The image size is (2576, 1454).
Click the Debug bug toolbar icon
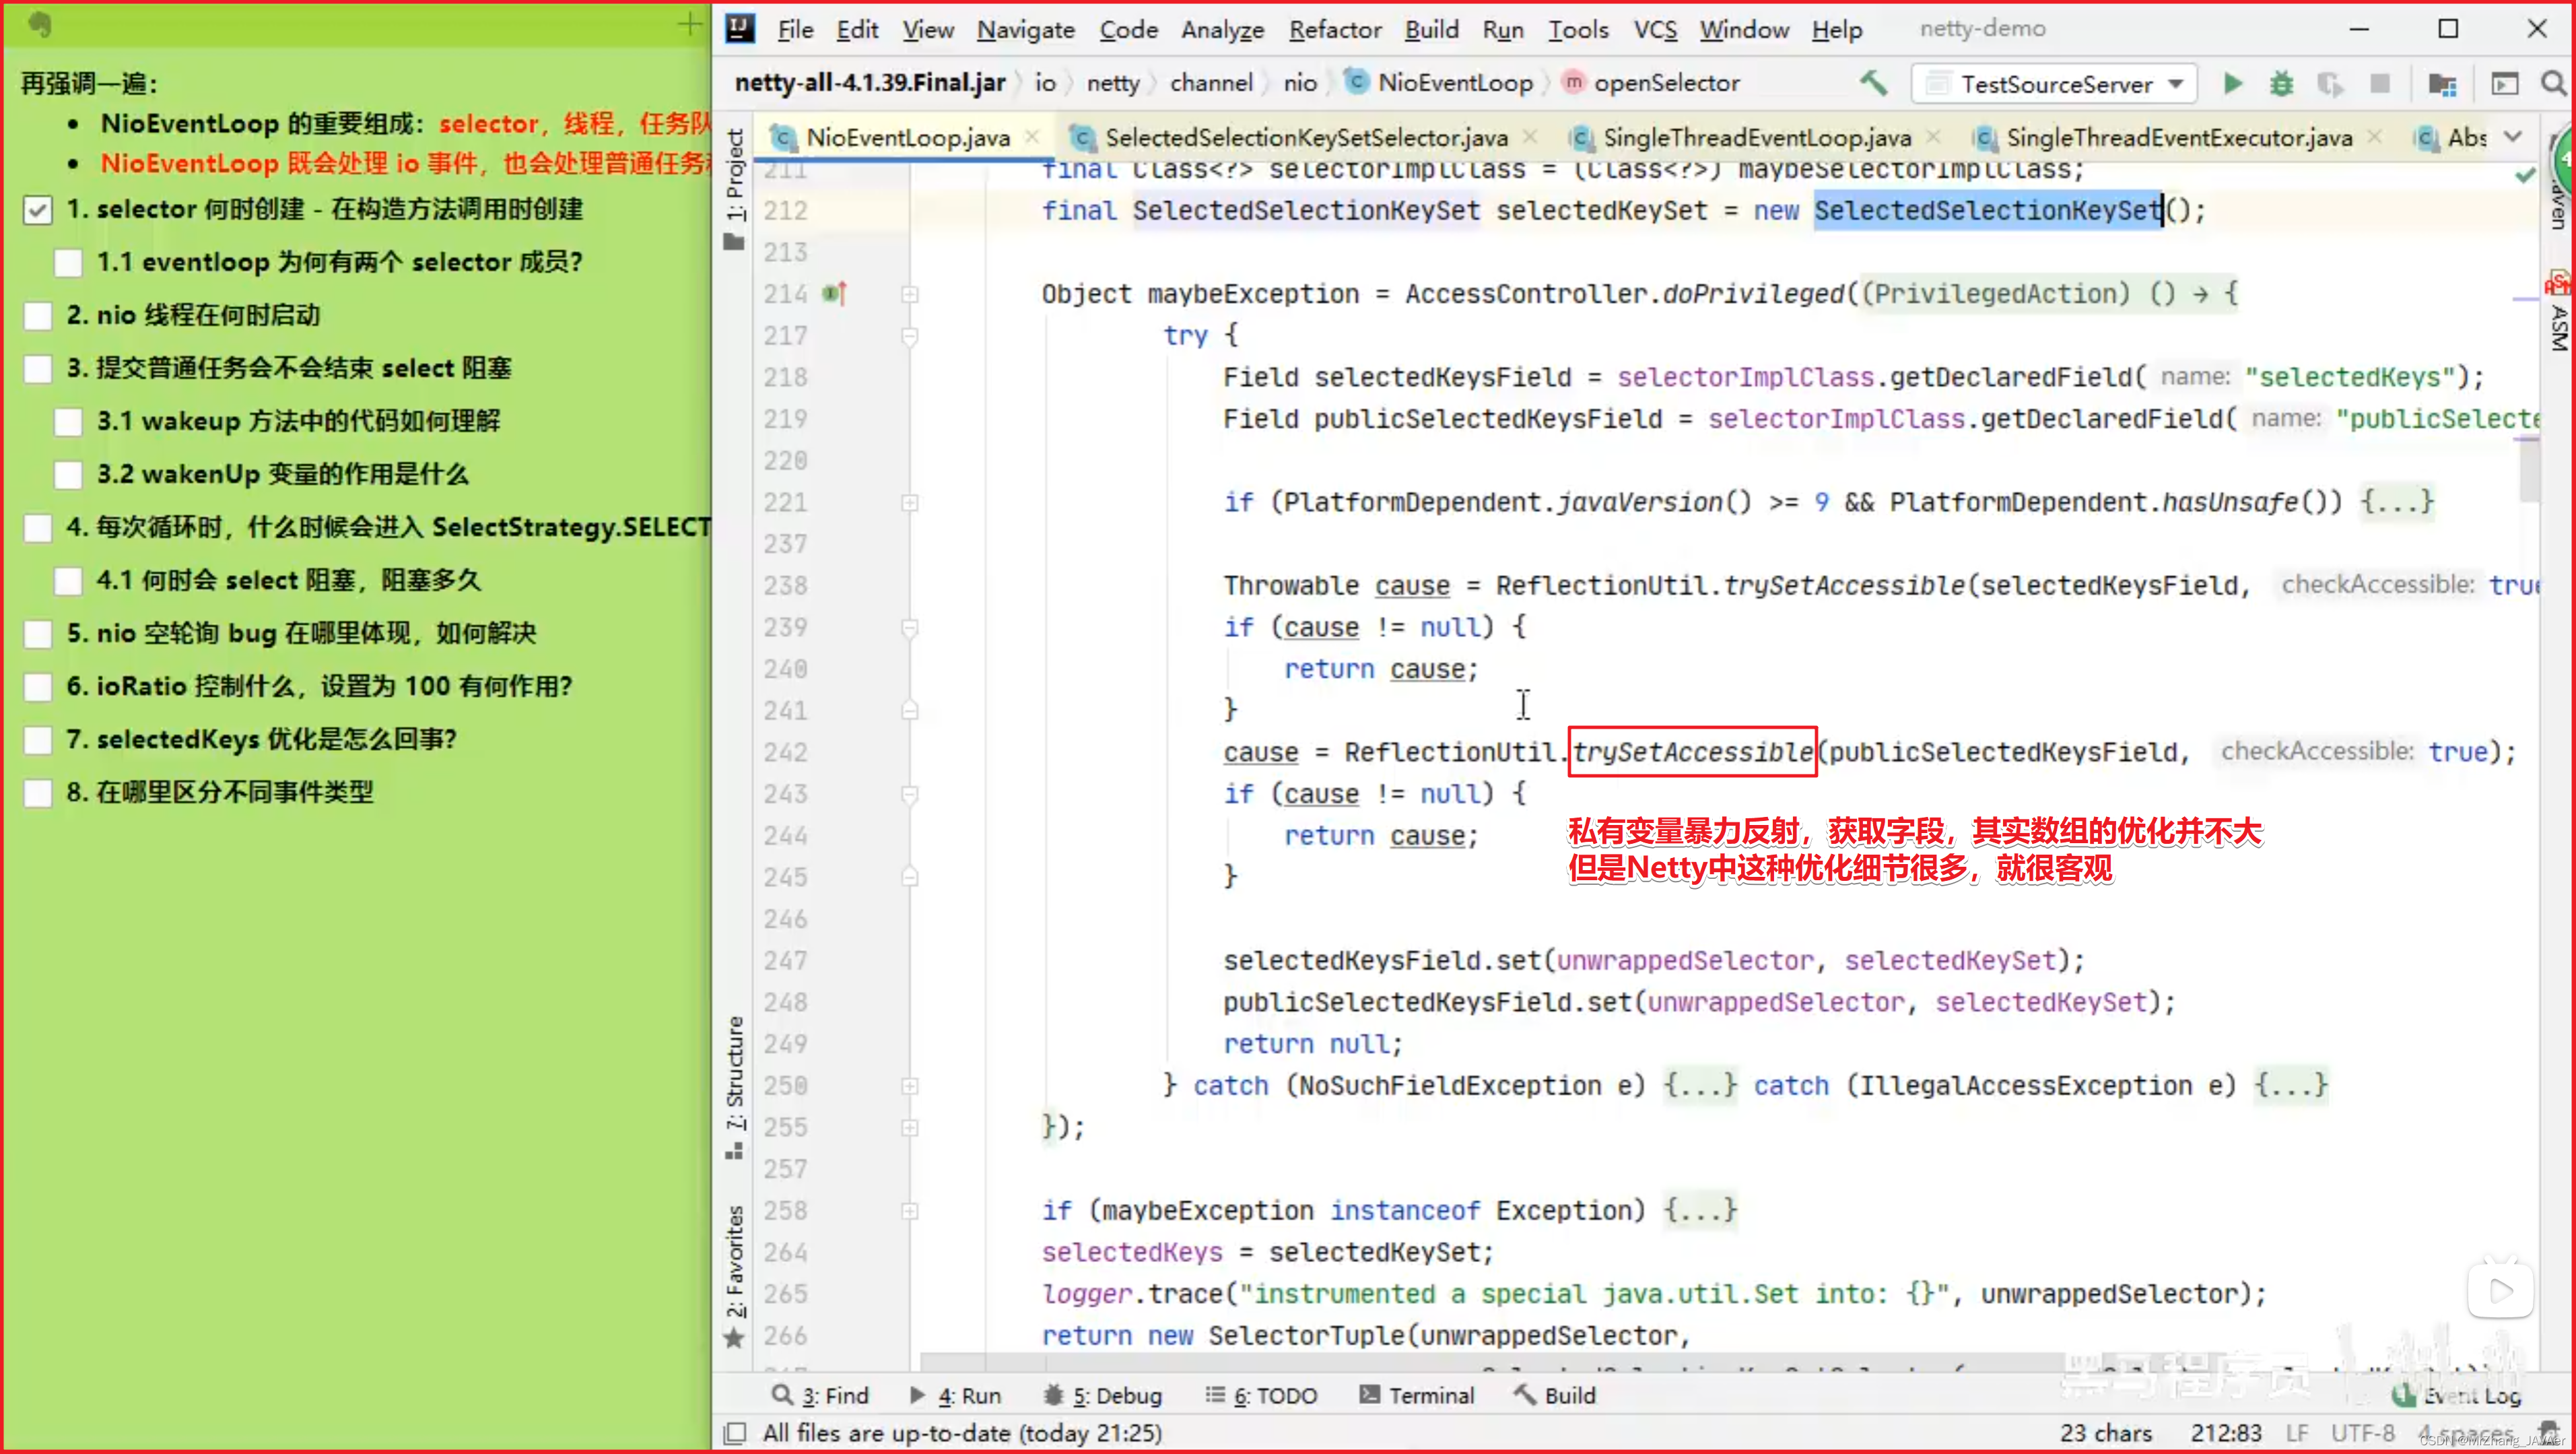pos(2281,84)
